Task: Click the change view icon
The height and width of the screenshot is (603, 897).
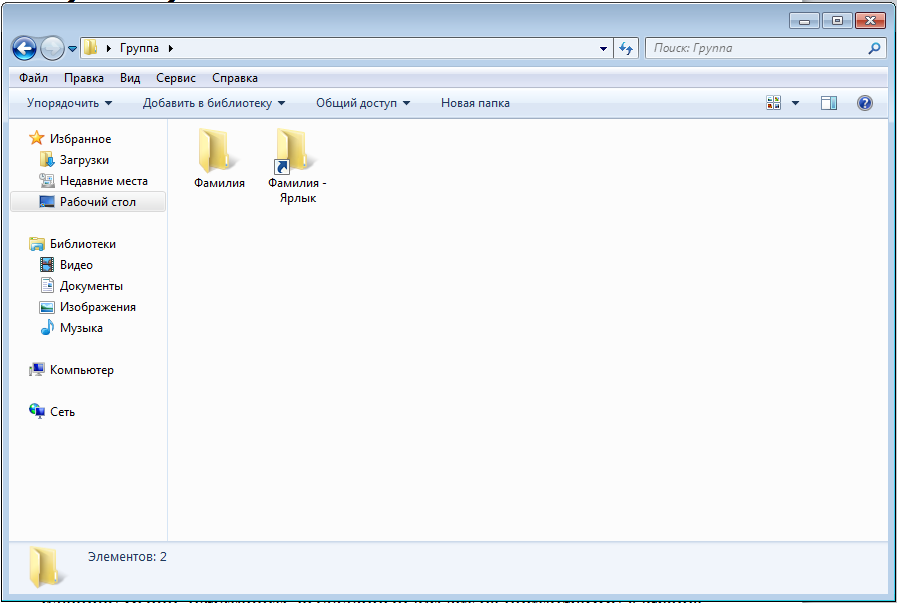Action: (x=773, y=103)
